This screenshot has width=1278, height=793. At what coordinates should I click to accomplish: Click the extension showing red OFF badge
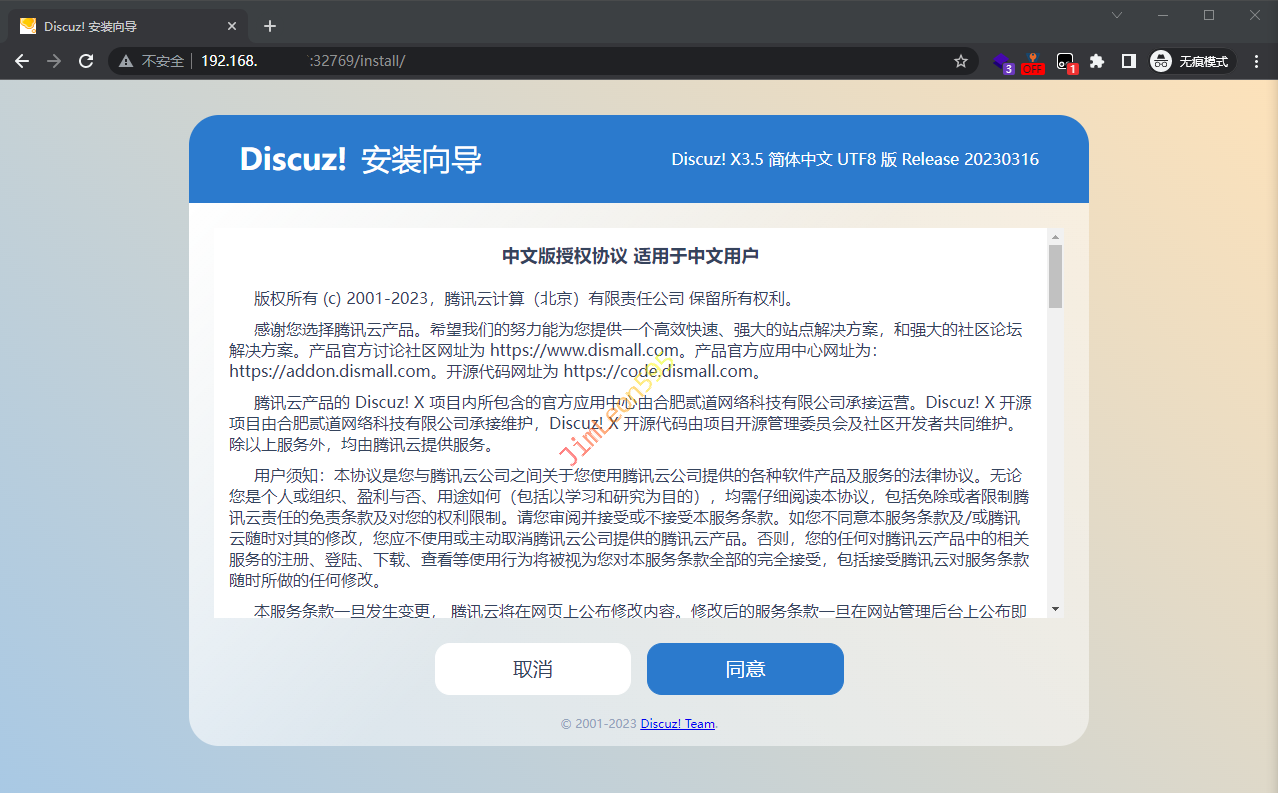pyautogui.click(x=1032, y=62)
